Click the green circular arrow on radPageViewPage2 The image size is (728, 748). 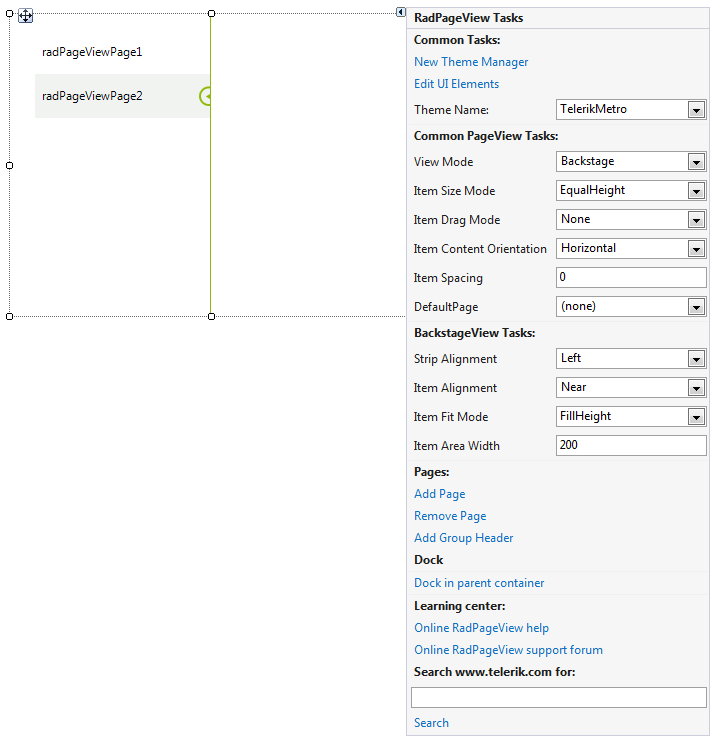click(x=205, y=96)
